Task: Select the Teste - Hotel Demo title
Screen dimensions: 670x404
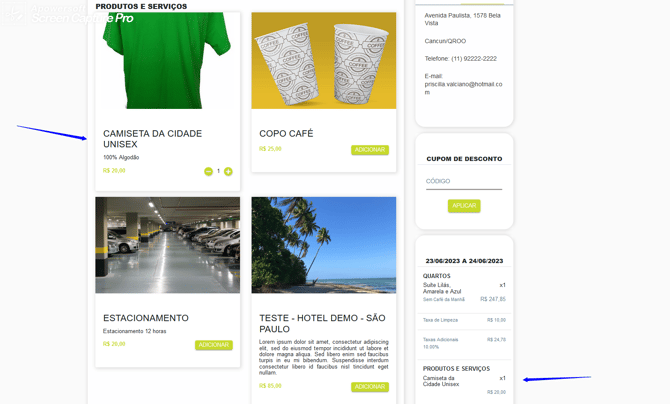Action: click(x=322, y=324)
